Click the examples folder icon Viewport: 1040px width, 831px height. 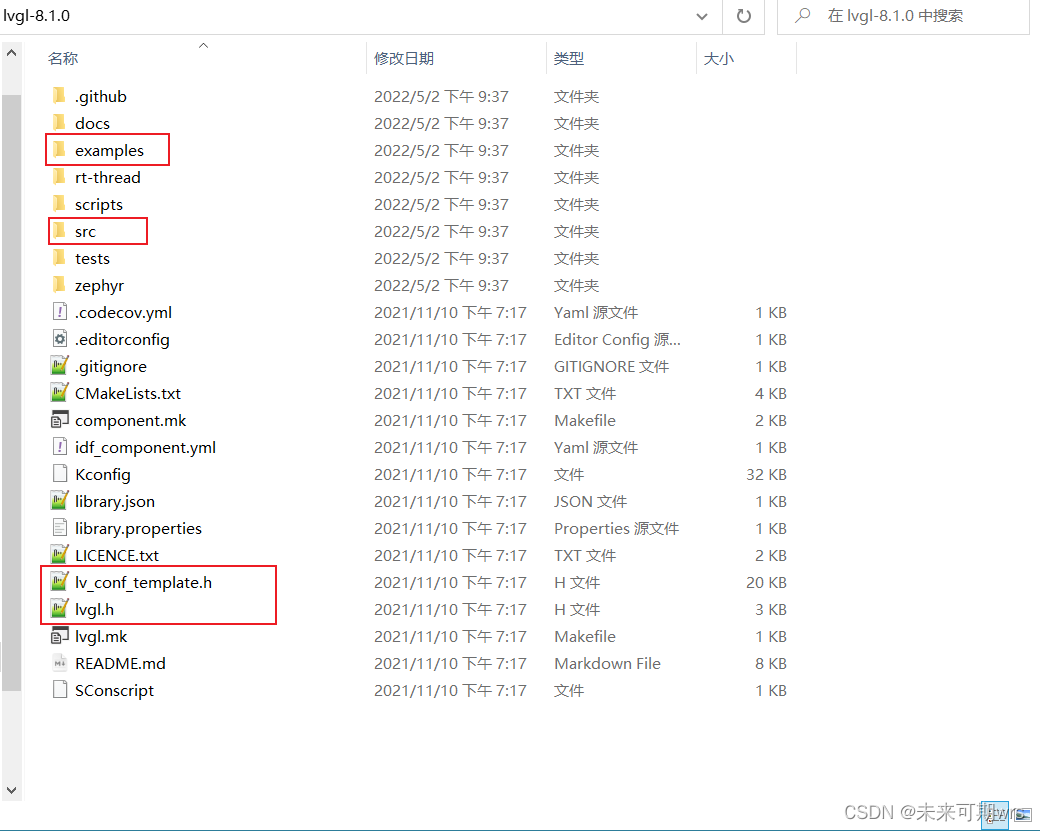[59, 150]
